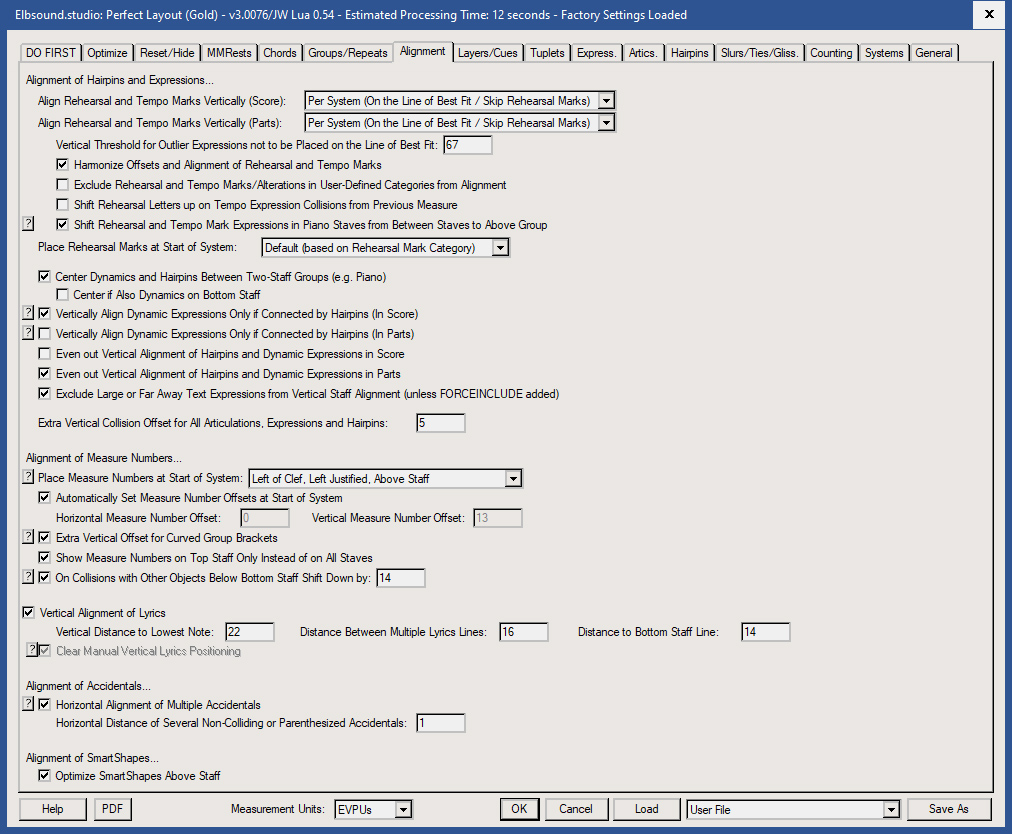
Task: Open help for Extra Vertical Offset Curved Brackets
Action: (x=29, y=537)
